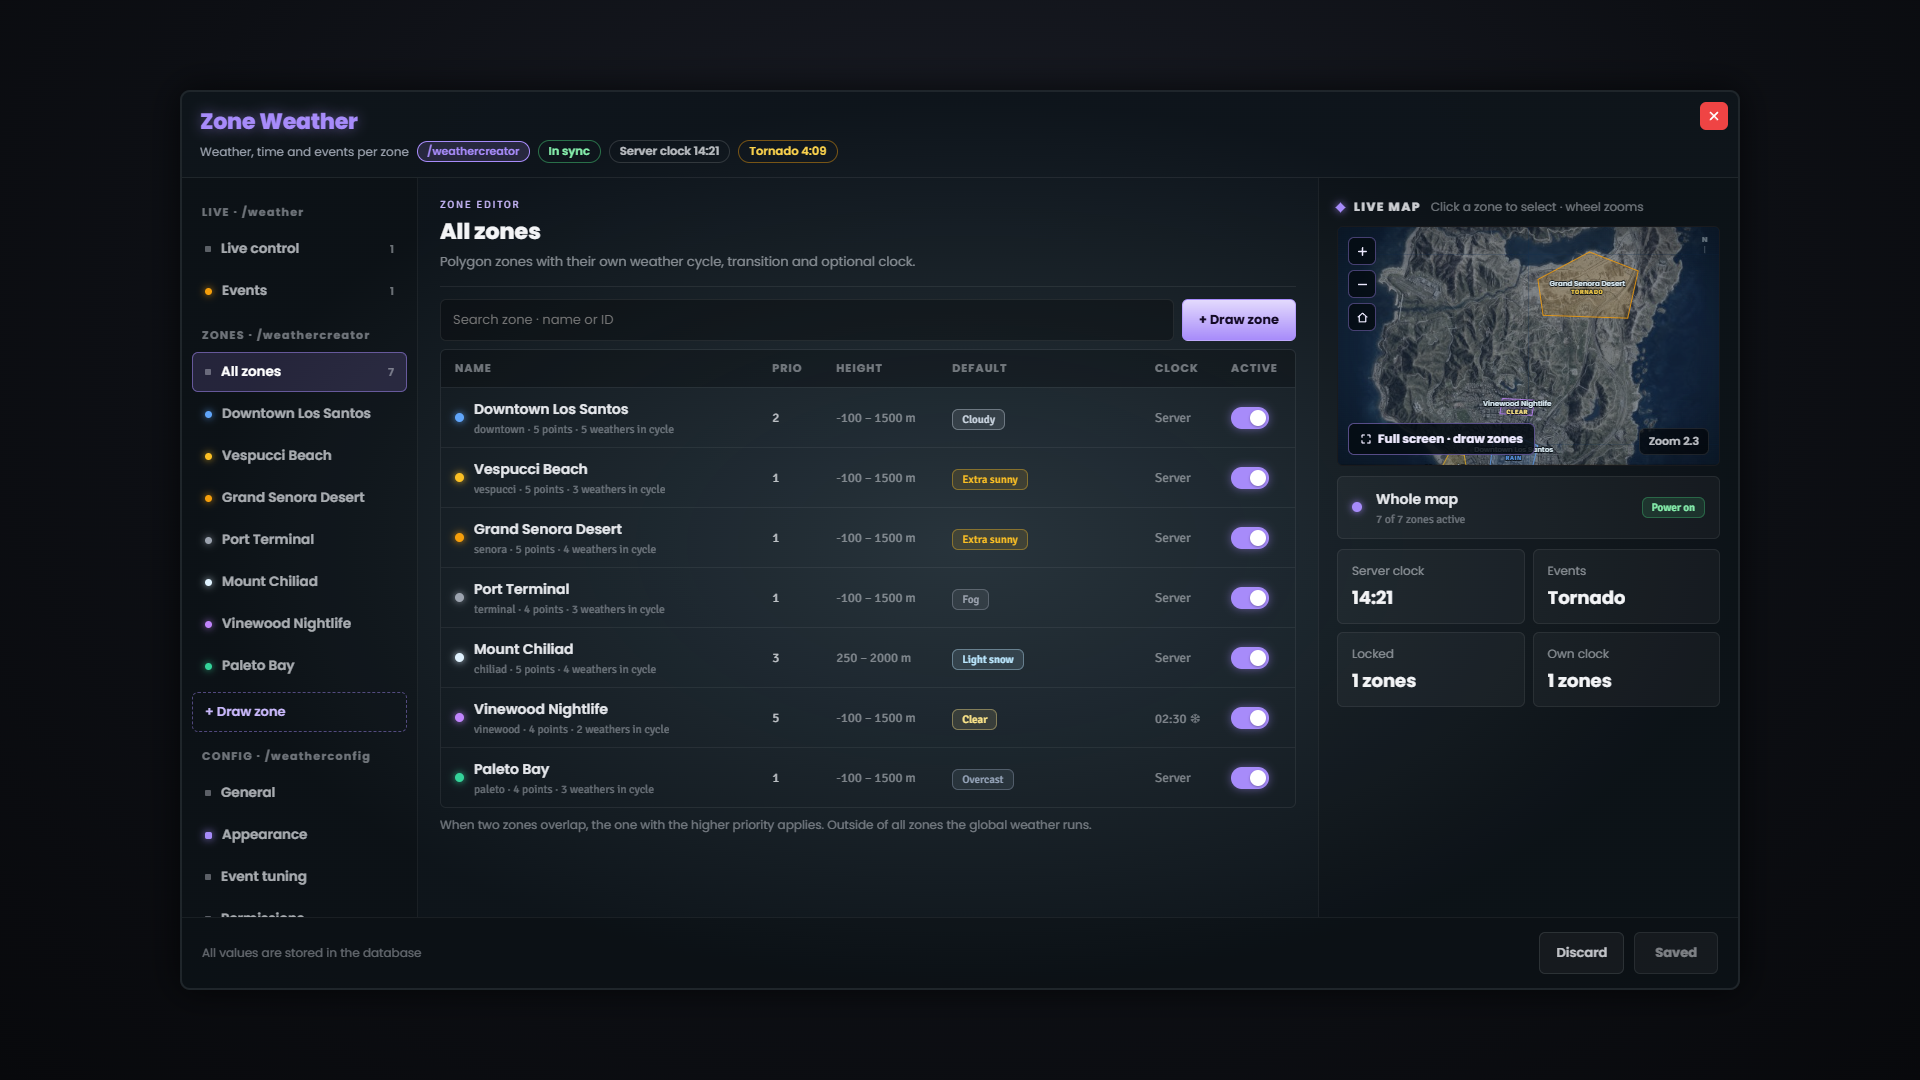Click Cloudy tag for Downtown Los Santos
The height and width of the screenshot is (1080, 1920).
point(978,420)
